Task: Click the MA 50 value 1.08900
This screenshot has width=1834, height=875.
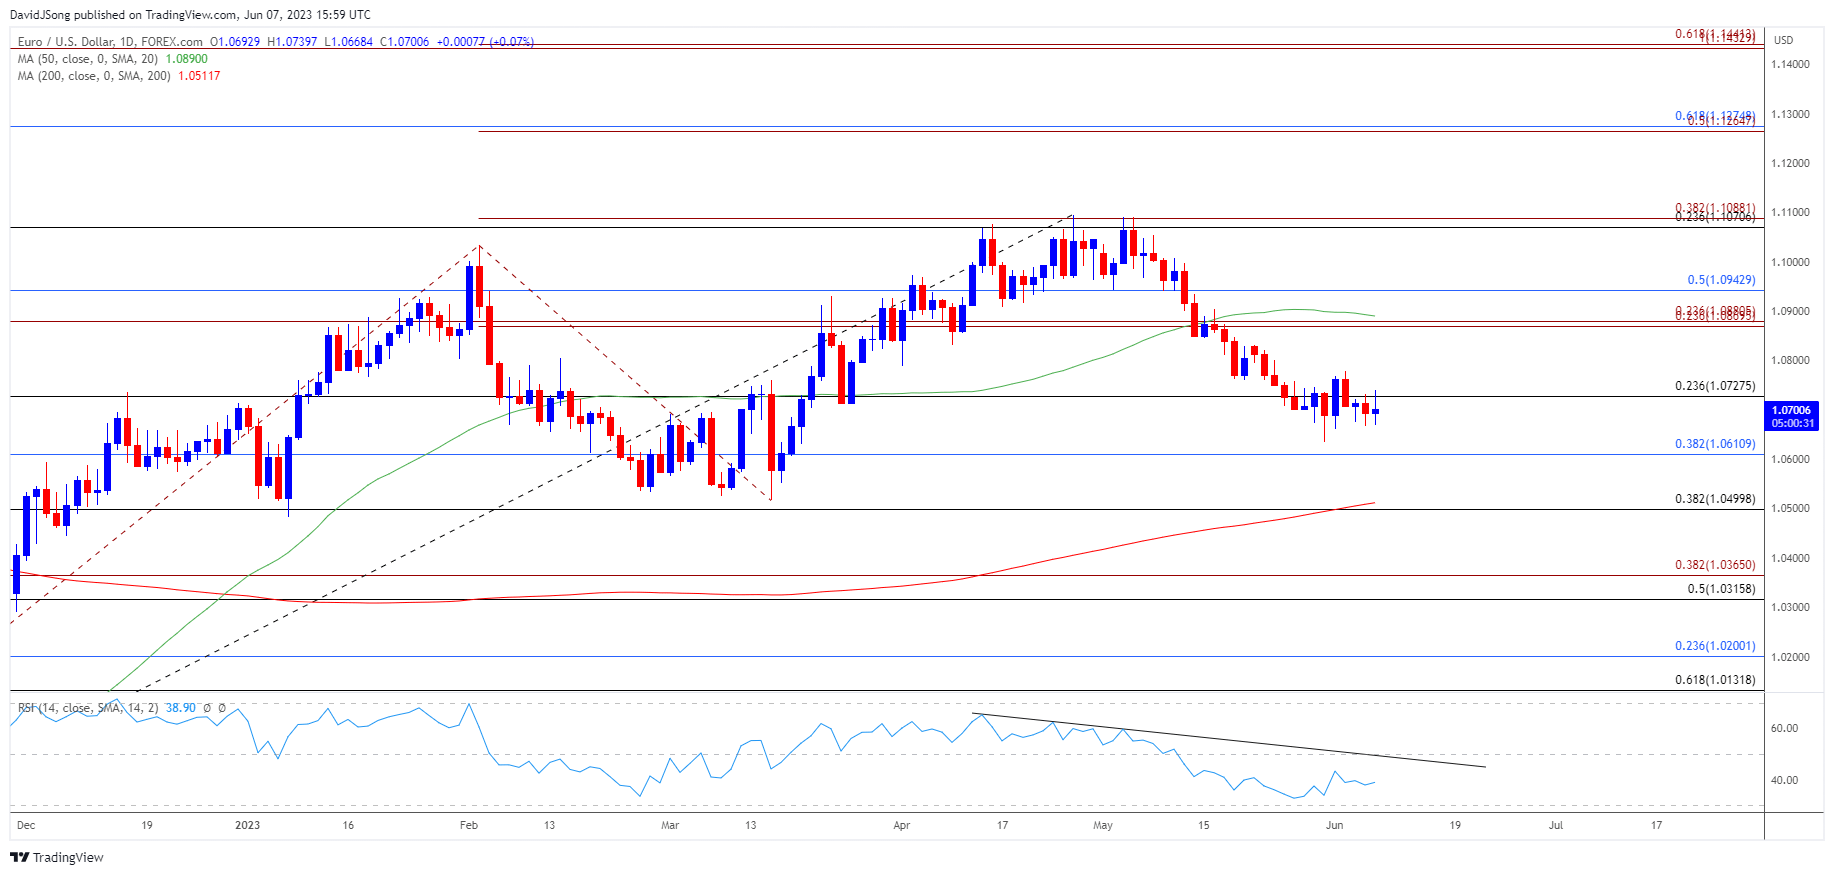Action: pyautogui.click(x=186, y=59)
